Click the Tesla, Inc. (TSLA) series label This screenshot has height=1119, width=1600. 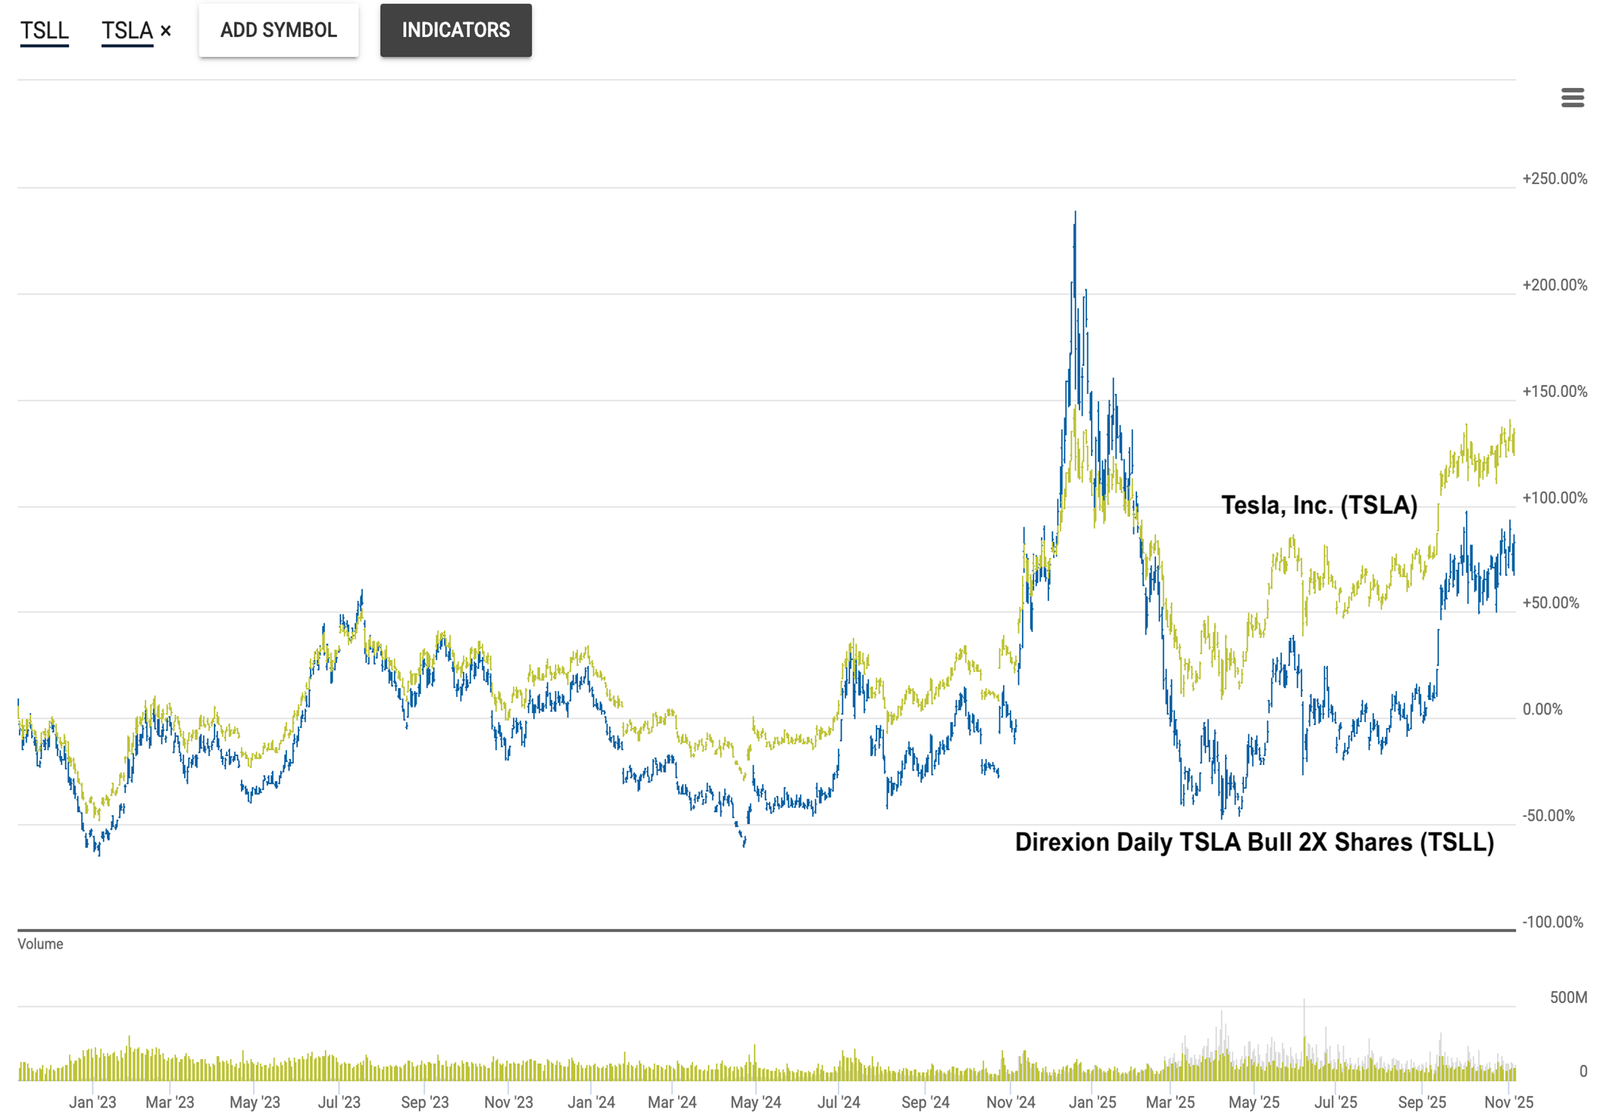tap(1318, 505)
